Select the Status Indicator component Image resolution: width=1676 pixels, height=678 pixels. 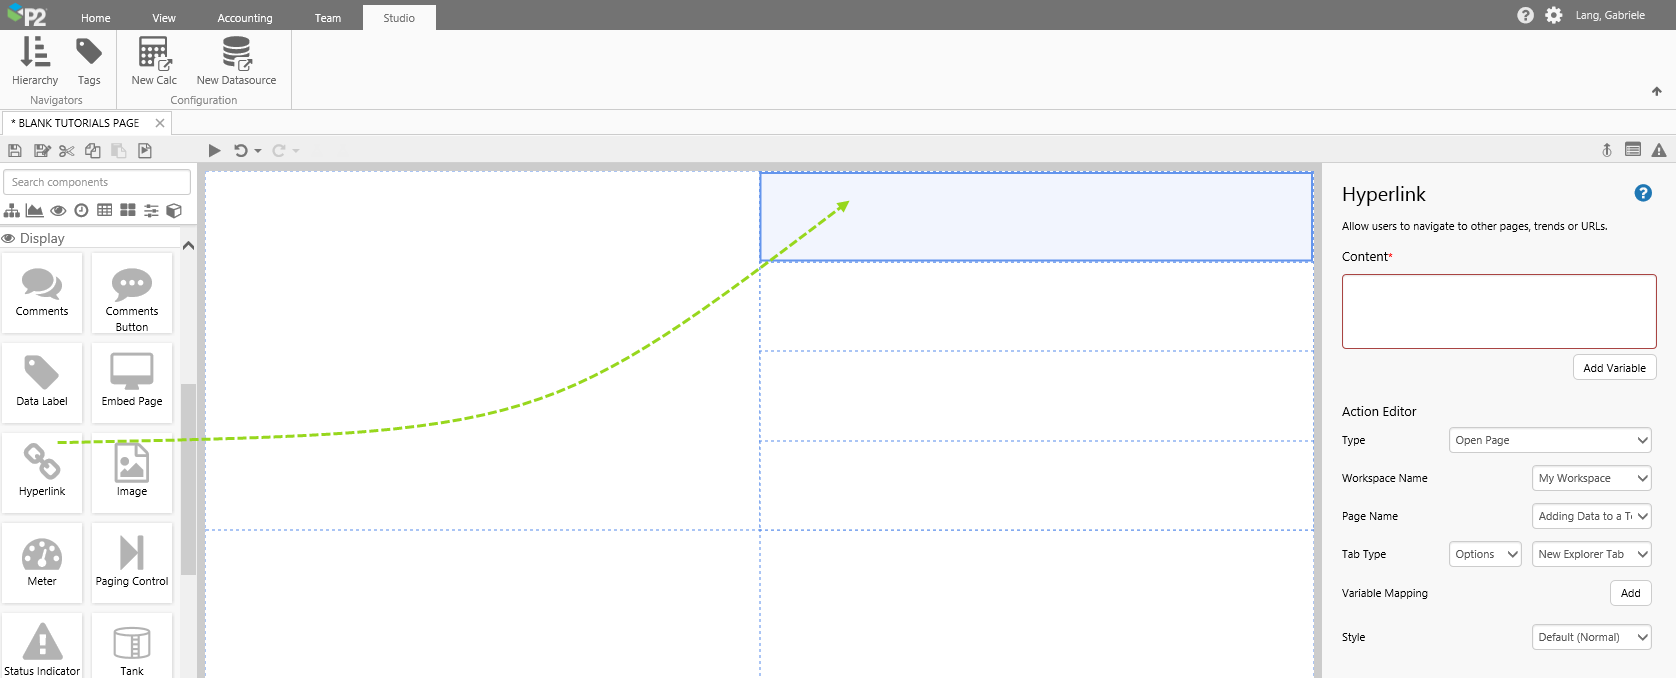42,646
